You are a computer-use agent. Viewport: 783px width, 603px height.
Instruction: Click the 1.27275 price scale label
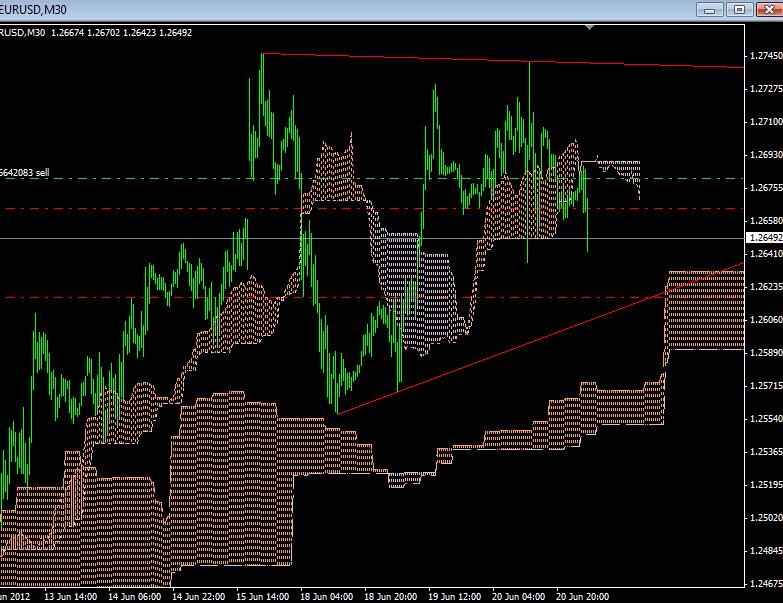766,89
